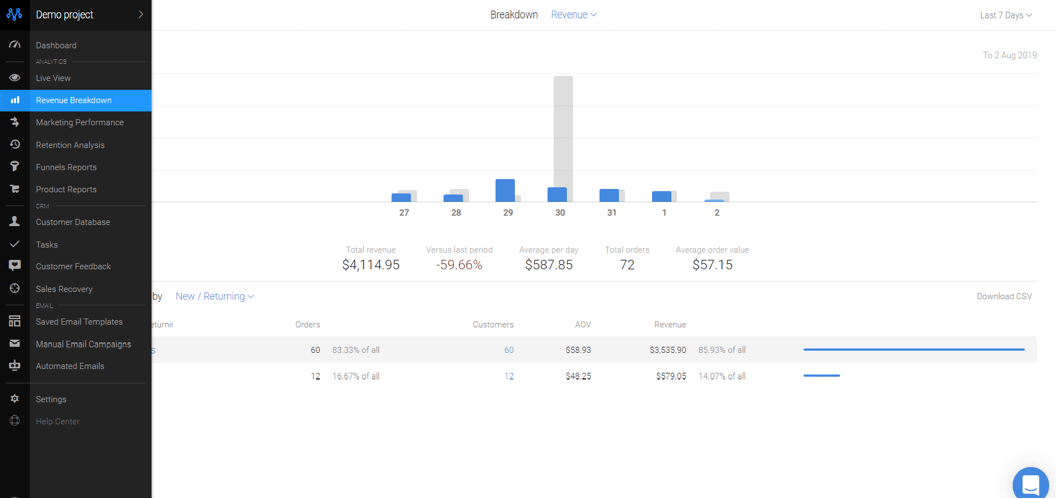
Task: Click the Live View eye icon
Action: tap(14, 78)
